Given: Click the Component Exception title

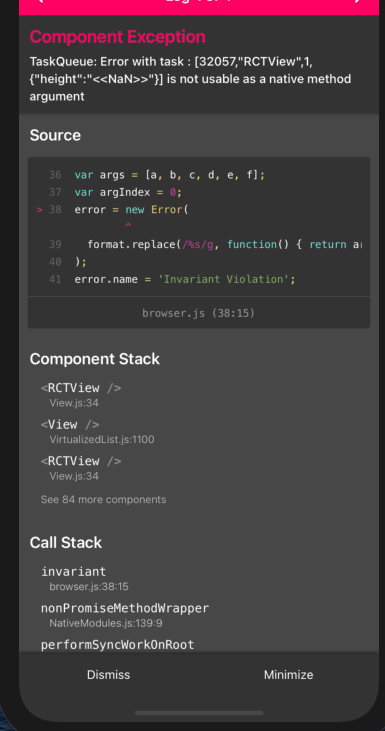Looking at the screenshot, I should (117, 37).
